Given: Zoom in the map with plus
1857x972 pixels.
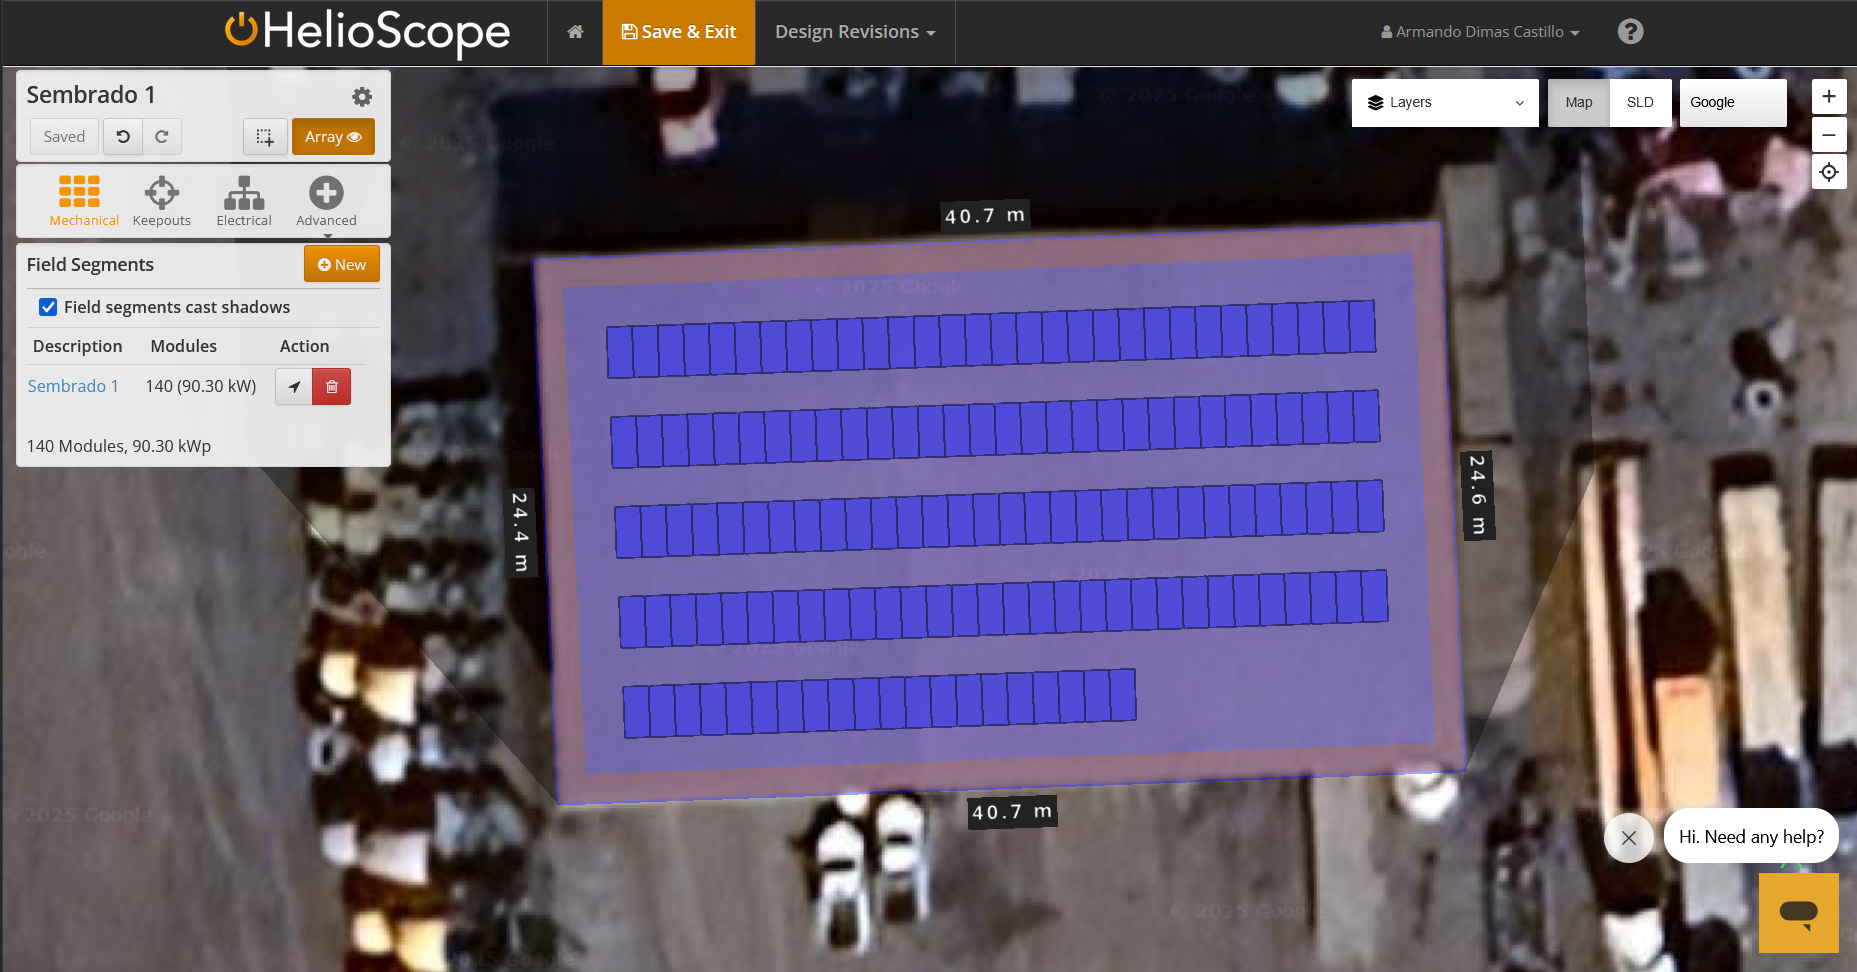Looking at the screenshot, I should [1828, 97].
